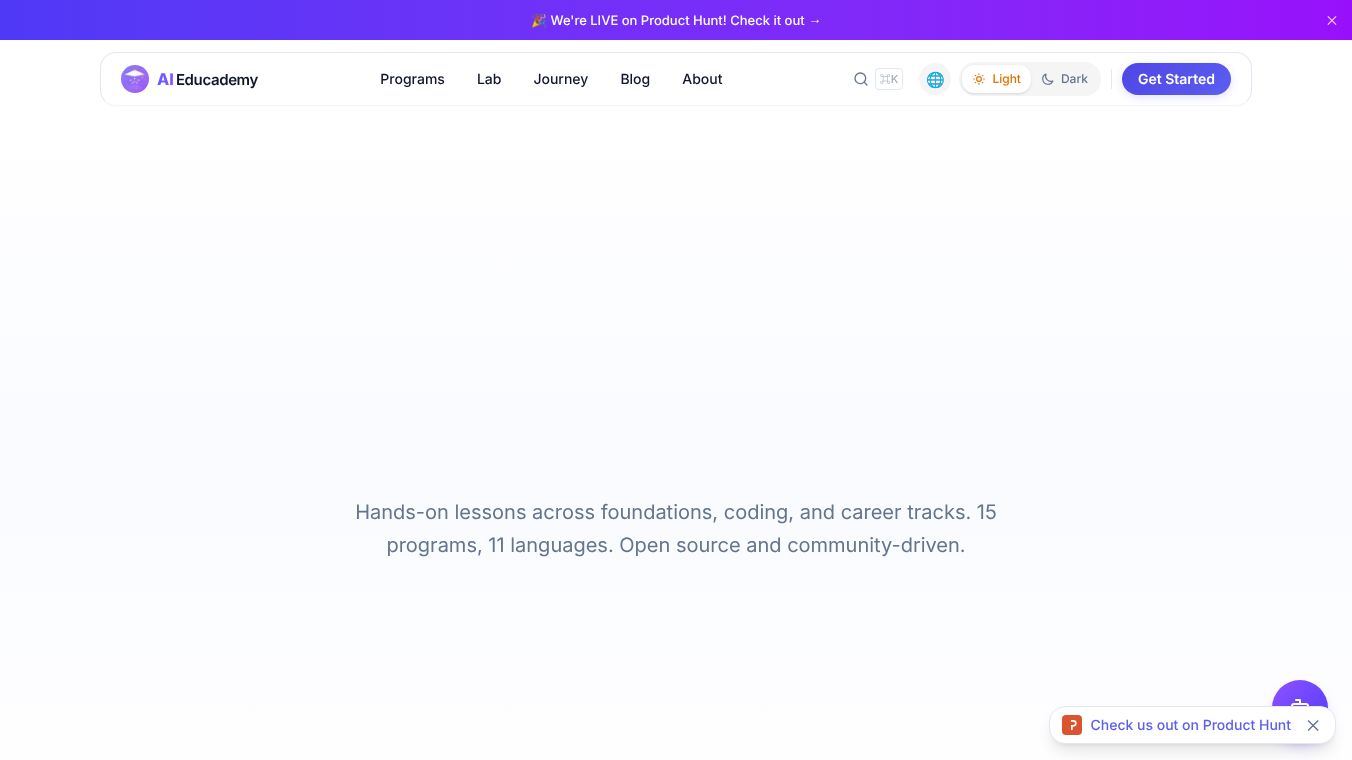Click the sun icon on Light option

(x=979, y=79)
